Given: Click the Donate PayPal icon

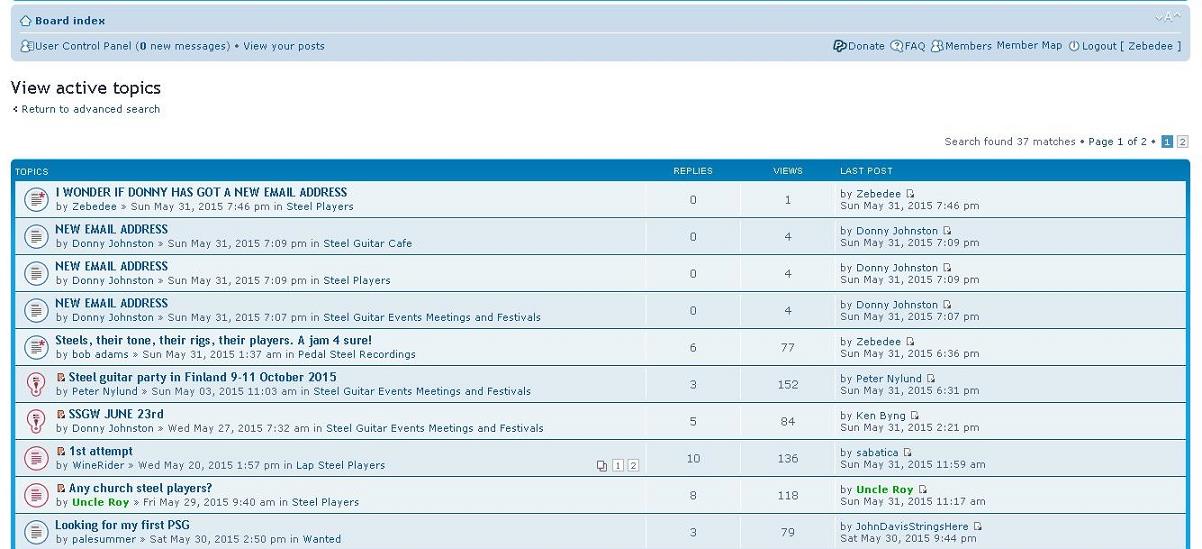Looking at the screenshot, I should point(840,46).
